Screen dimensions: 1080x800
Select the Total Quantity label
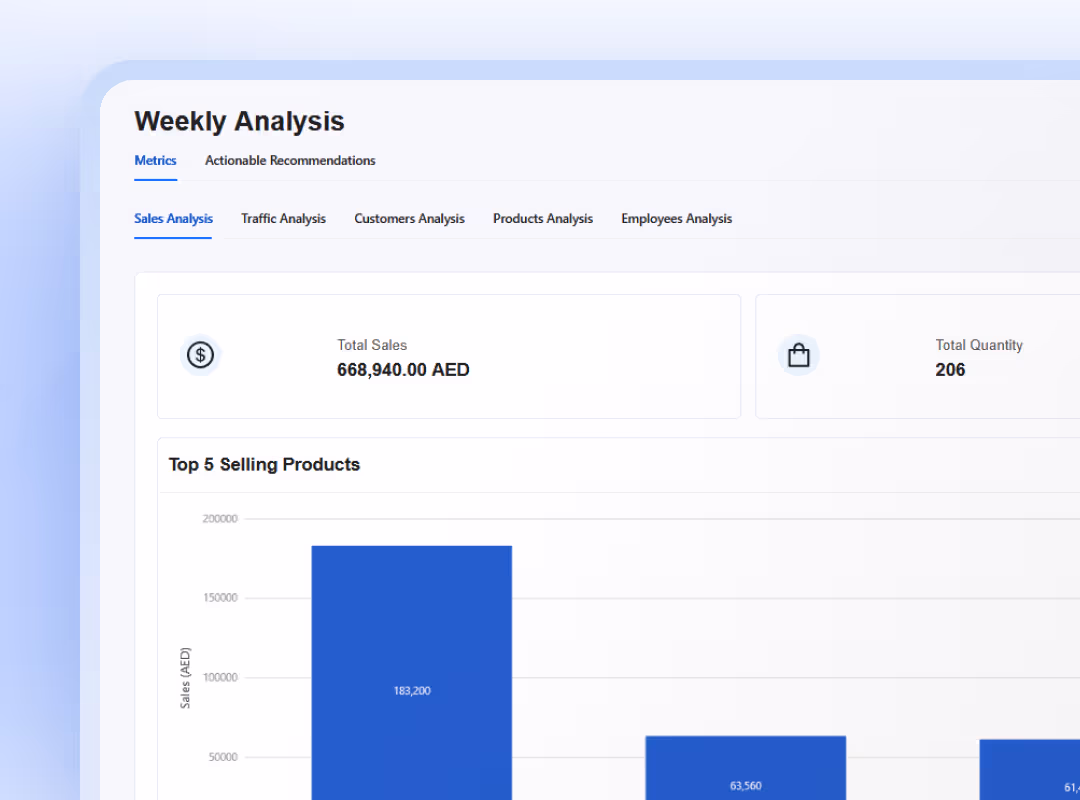tap(979, 345)
